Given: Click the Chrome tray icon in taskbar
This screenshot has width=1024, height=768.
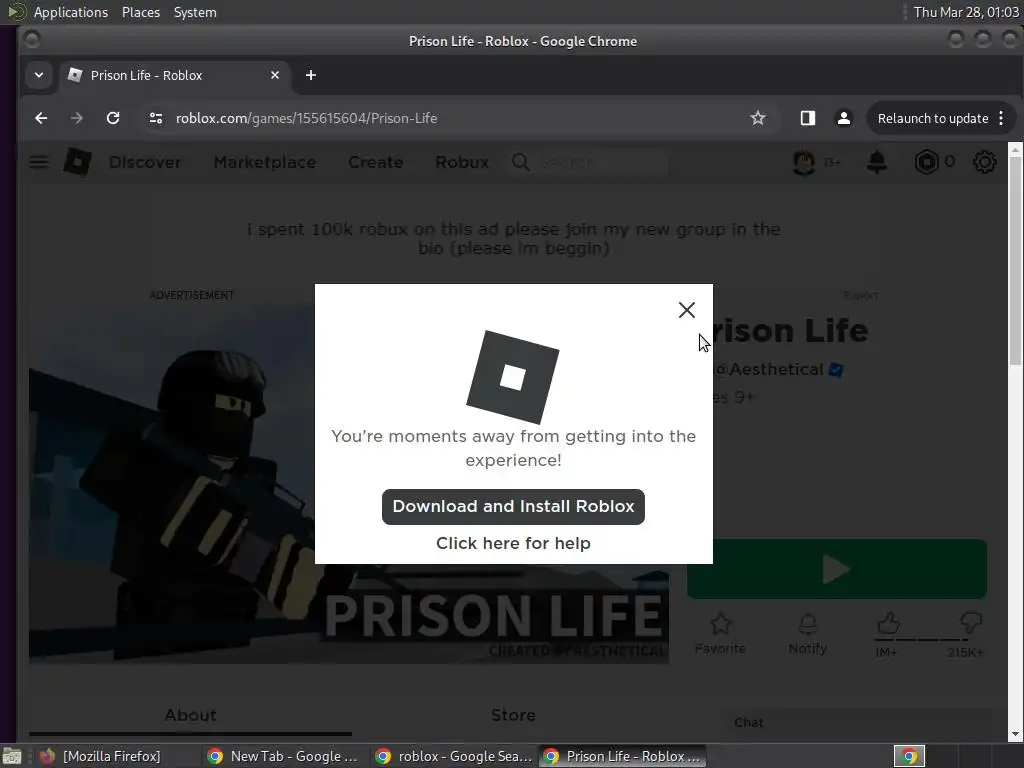Looking at the screenshot, I should pyautogui.click(x=909, y=756).
